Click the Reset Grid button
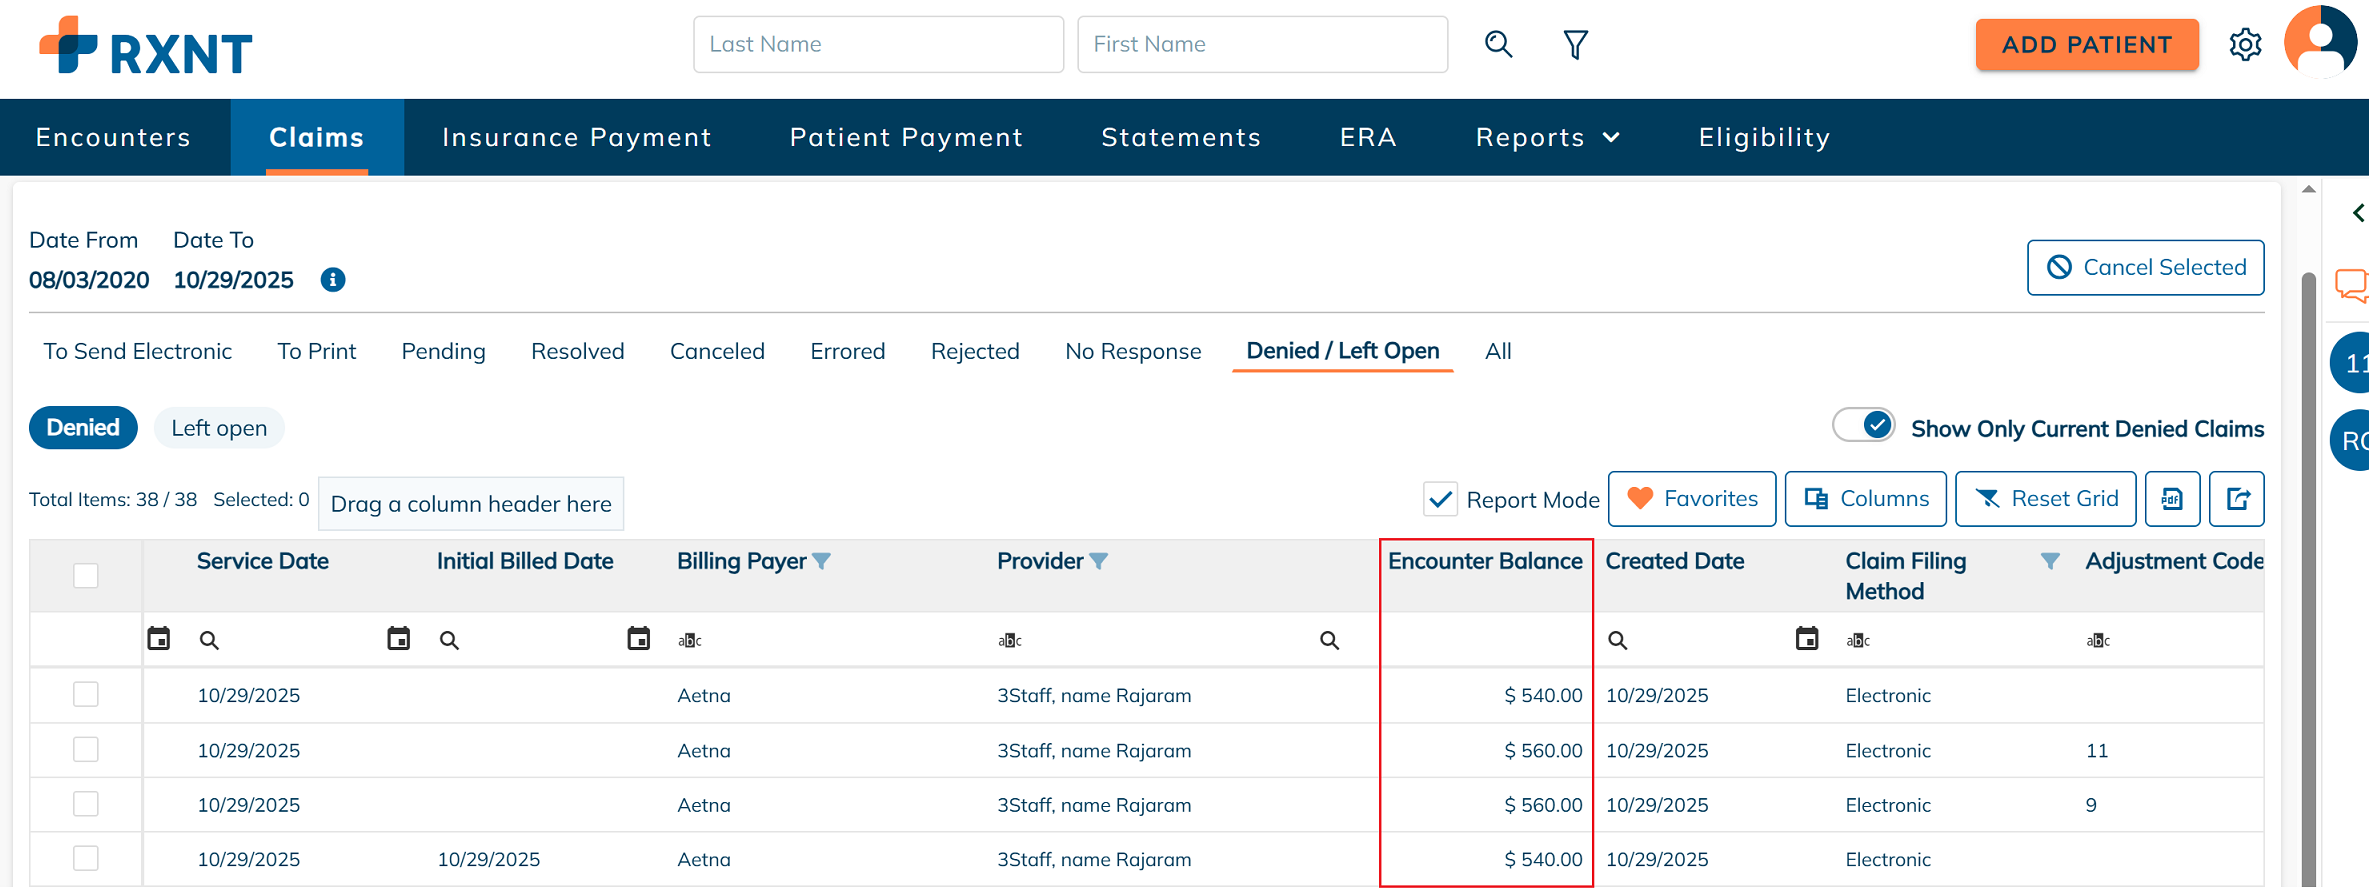 click(x=2045, y=499)
